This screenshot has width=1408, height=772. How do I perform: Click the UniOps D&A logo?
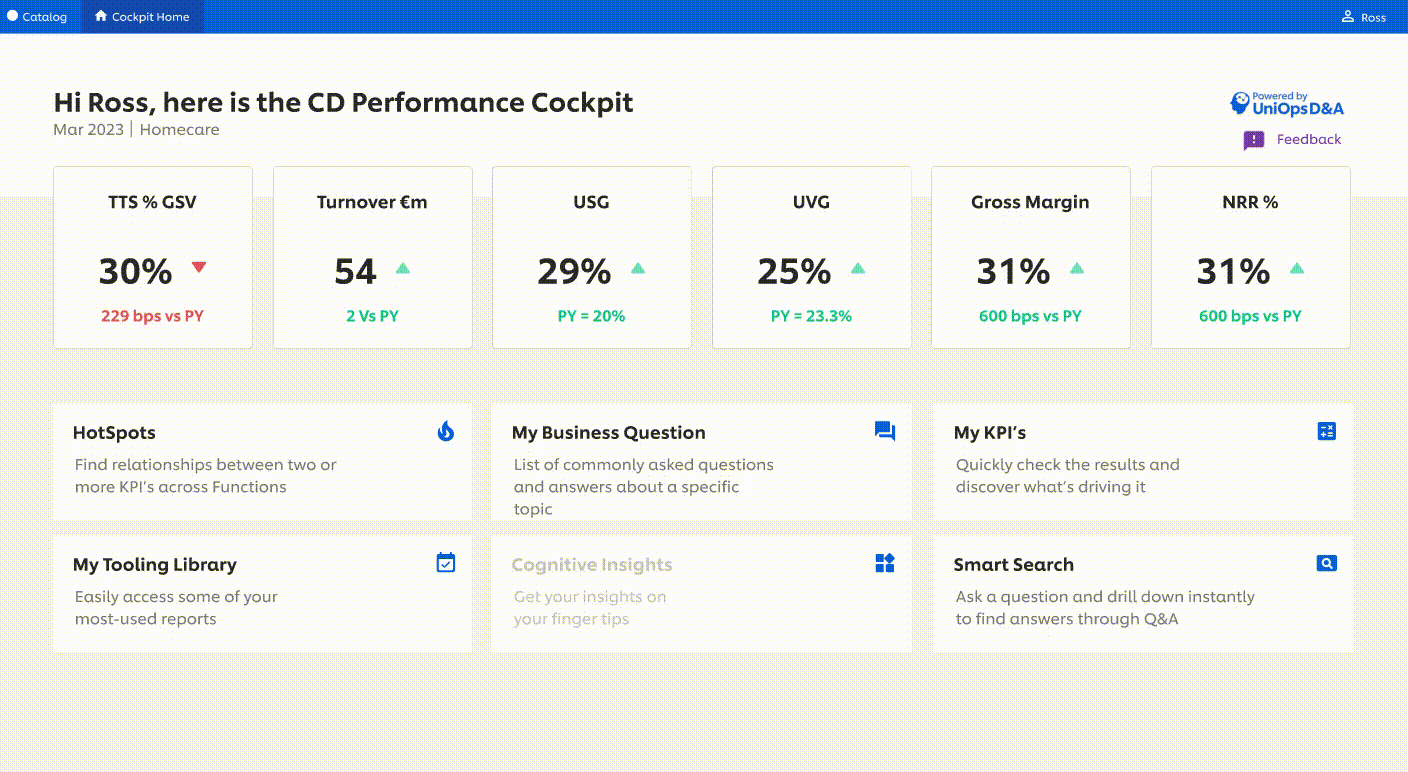point(1286,104)
